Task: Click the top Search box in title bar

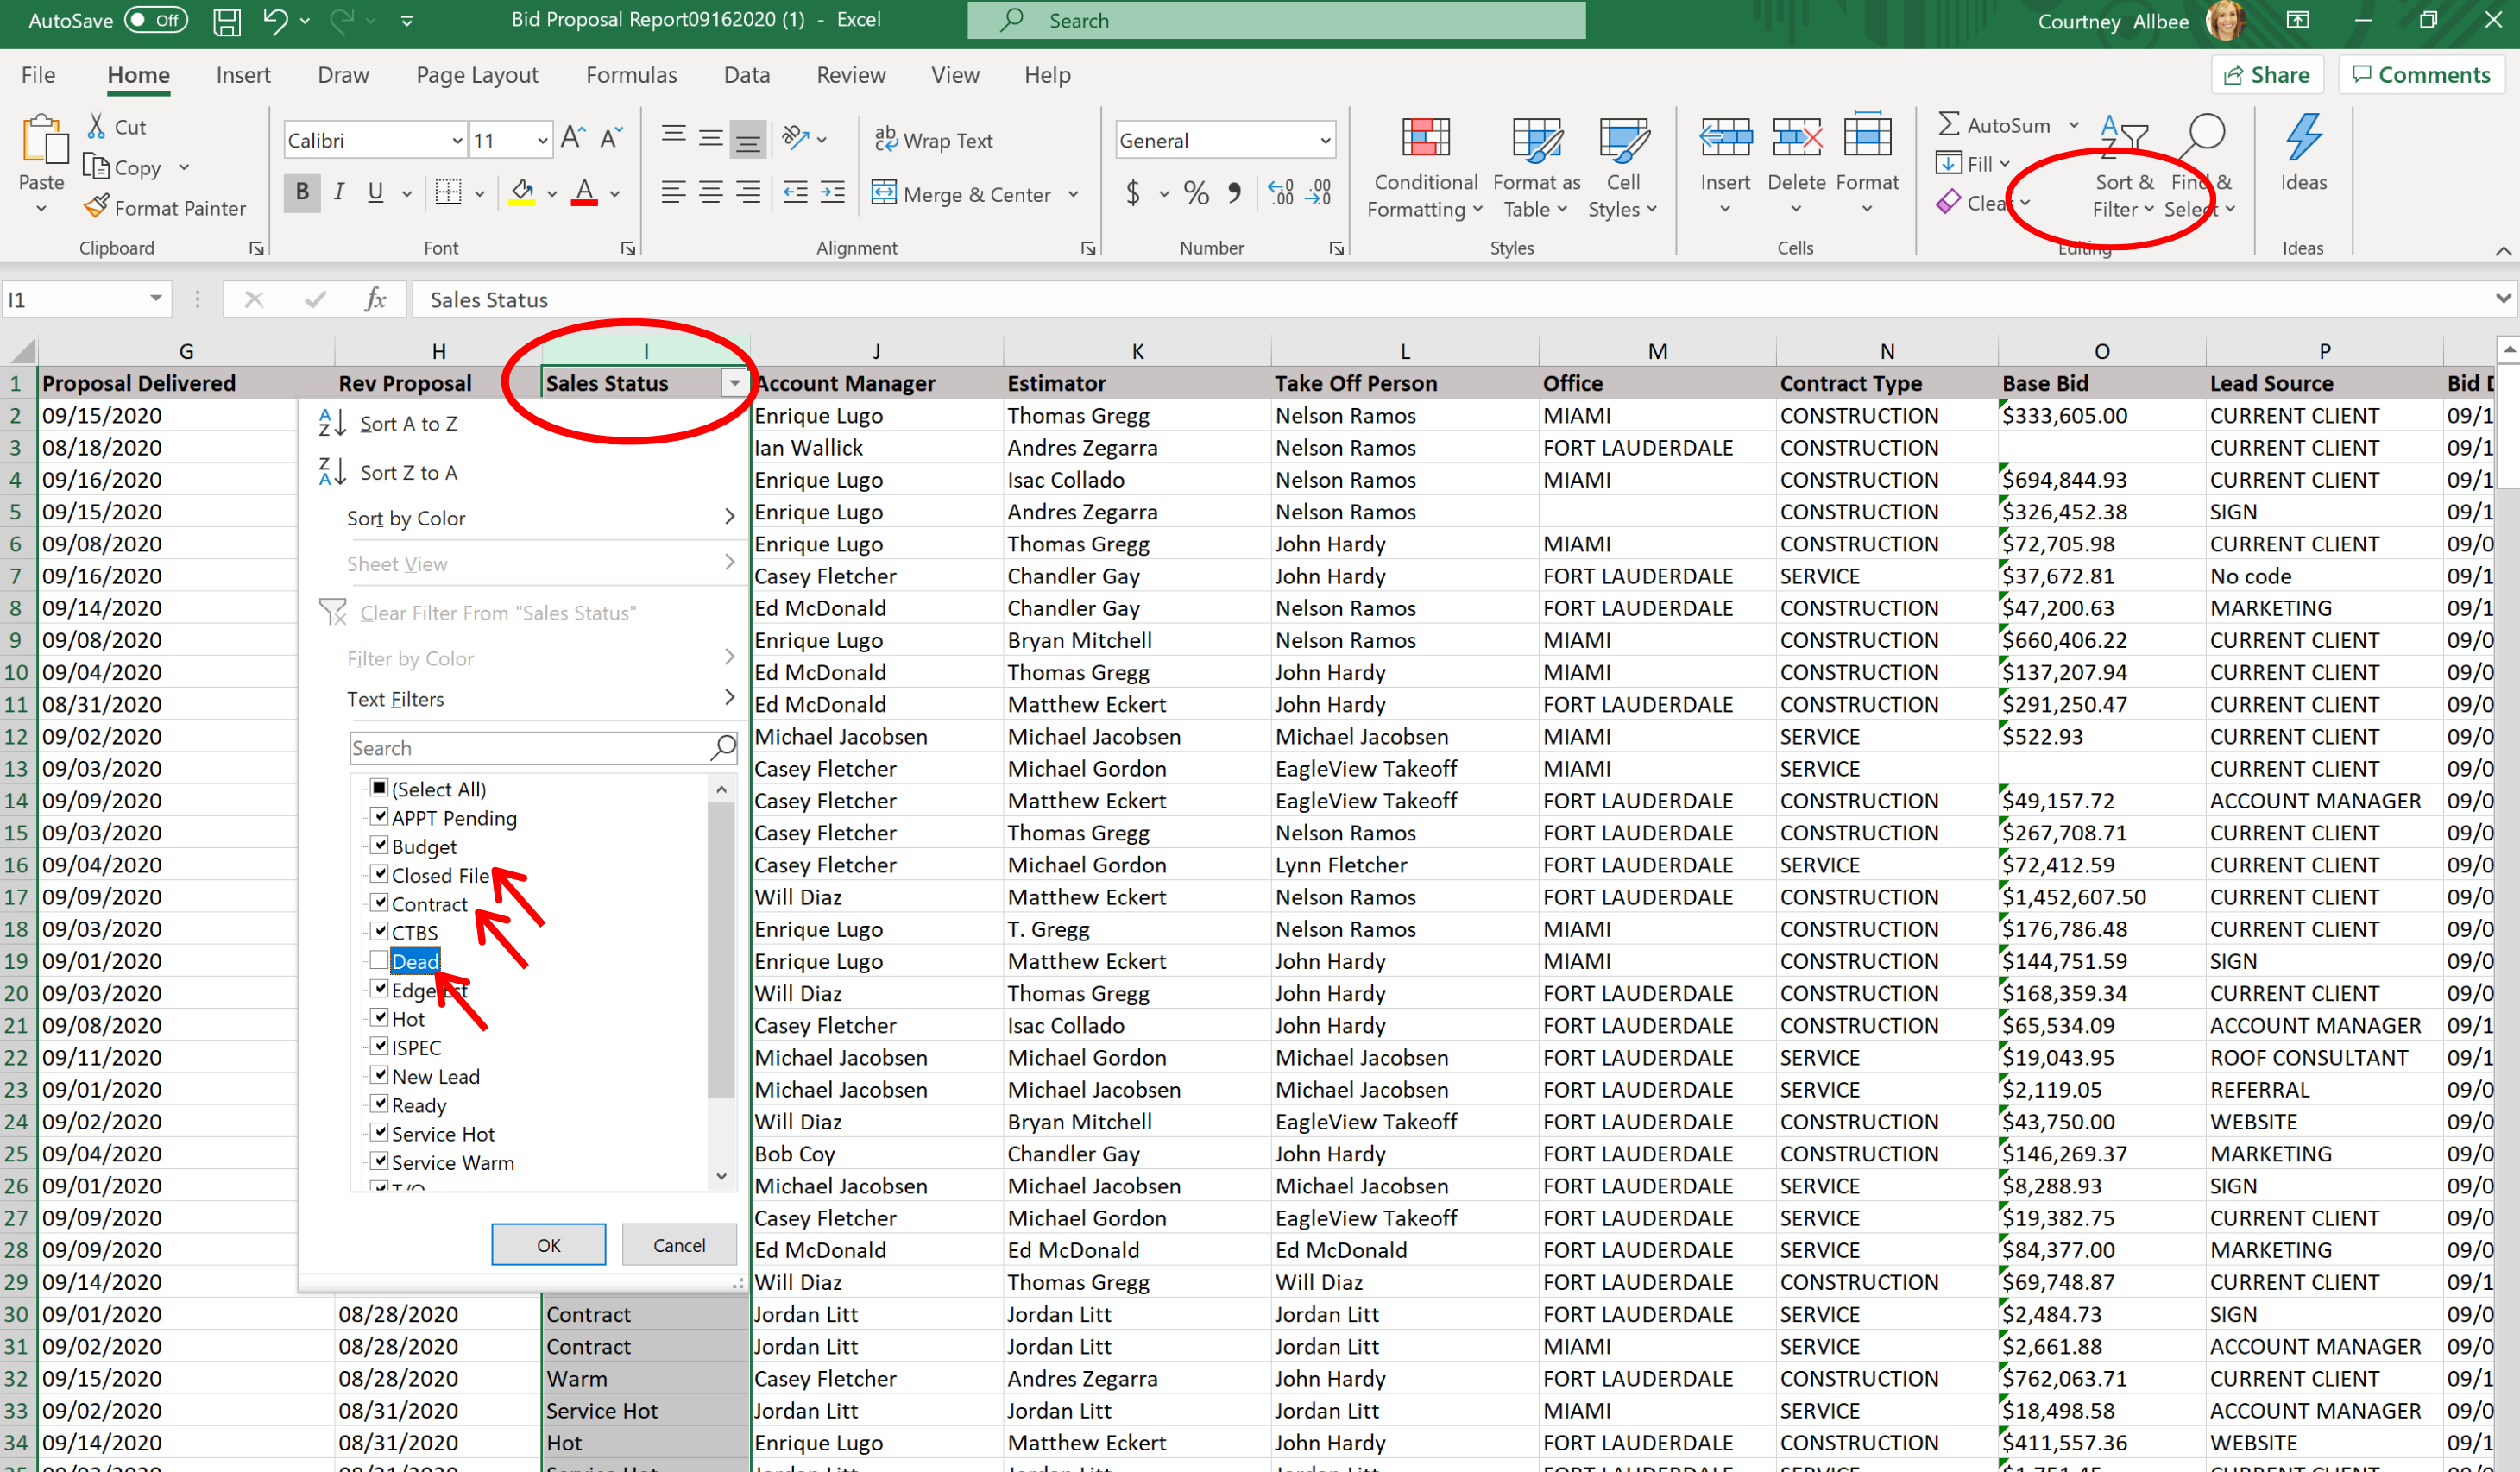Action: (1276, 20)
